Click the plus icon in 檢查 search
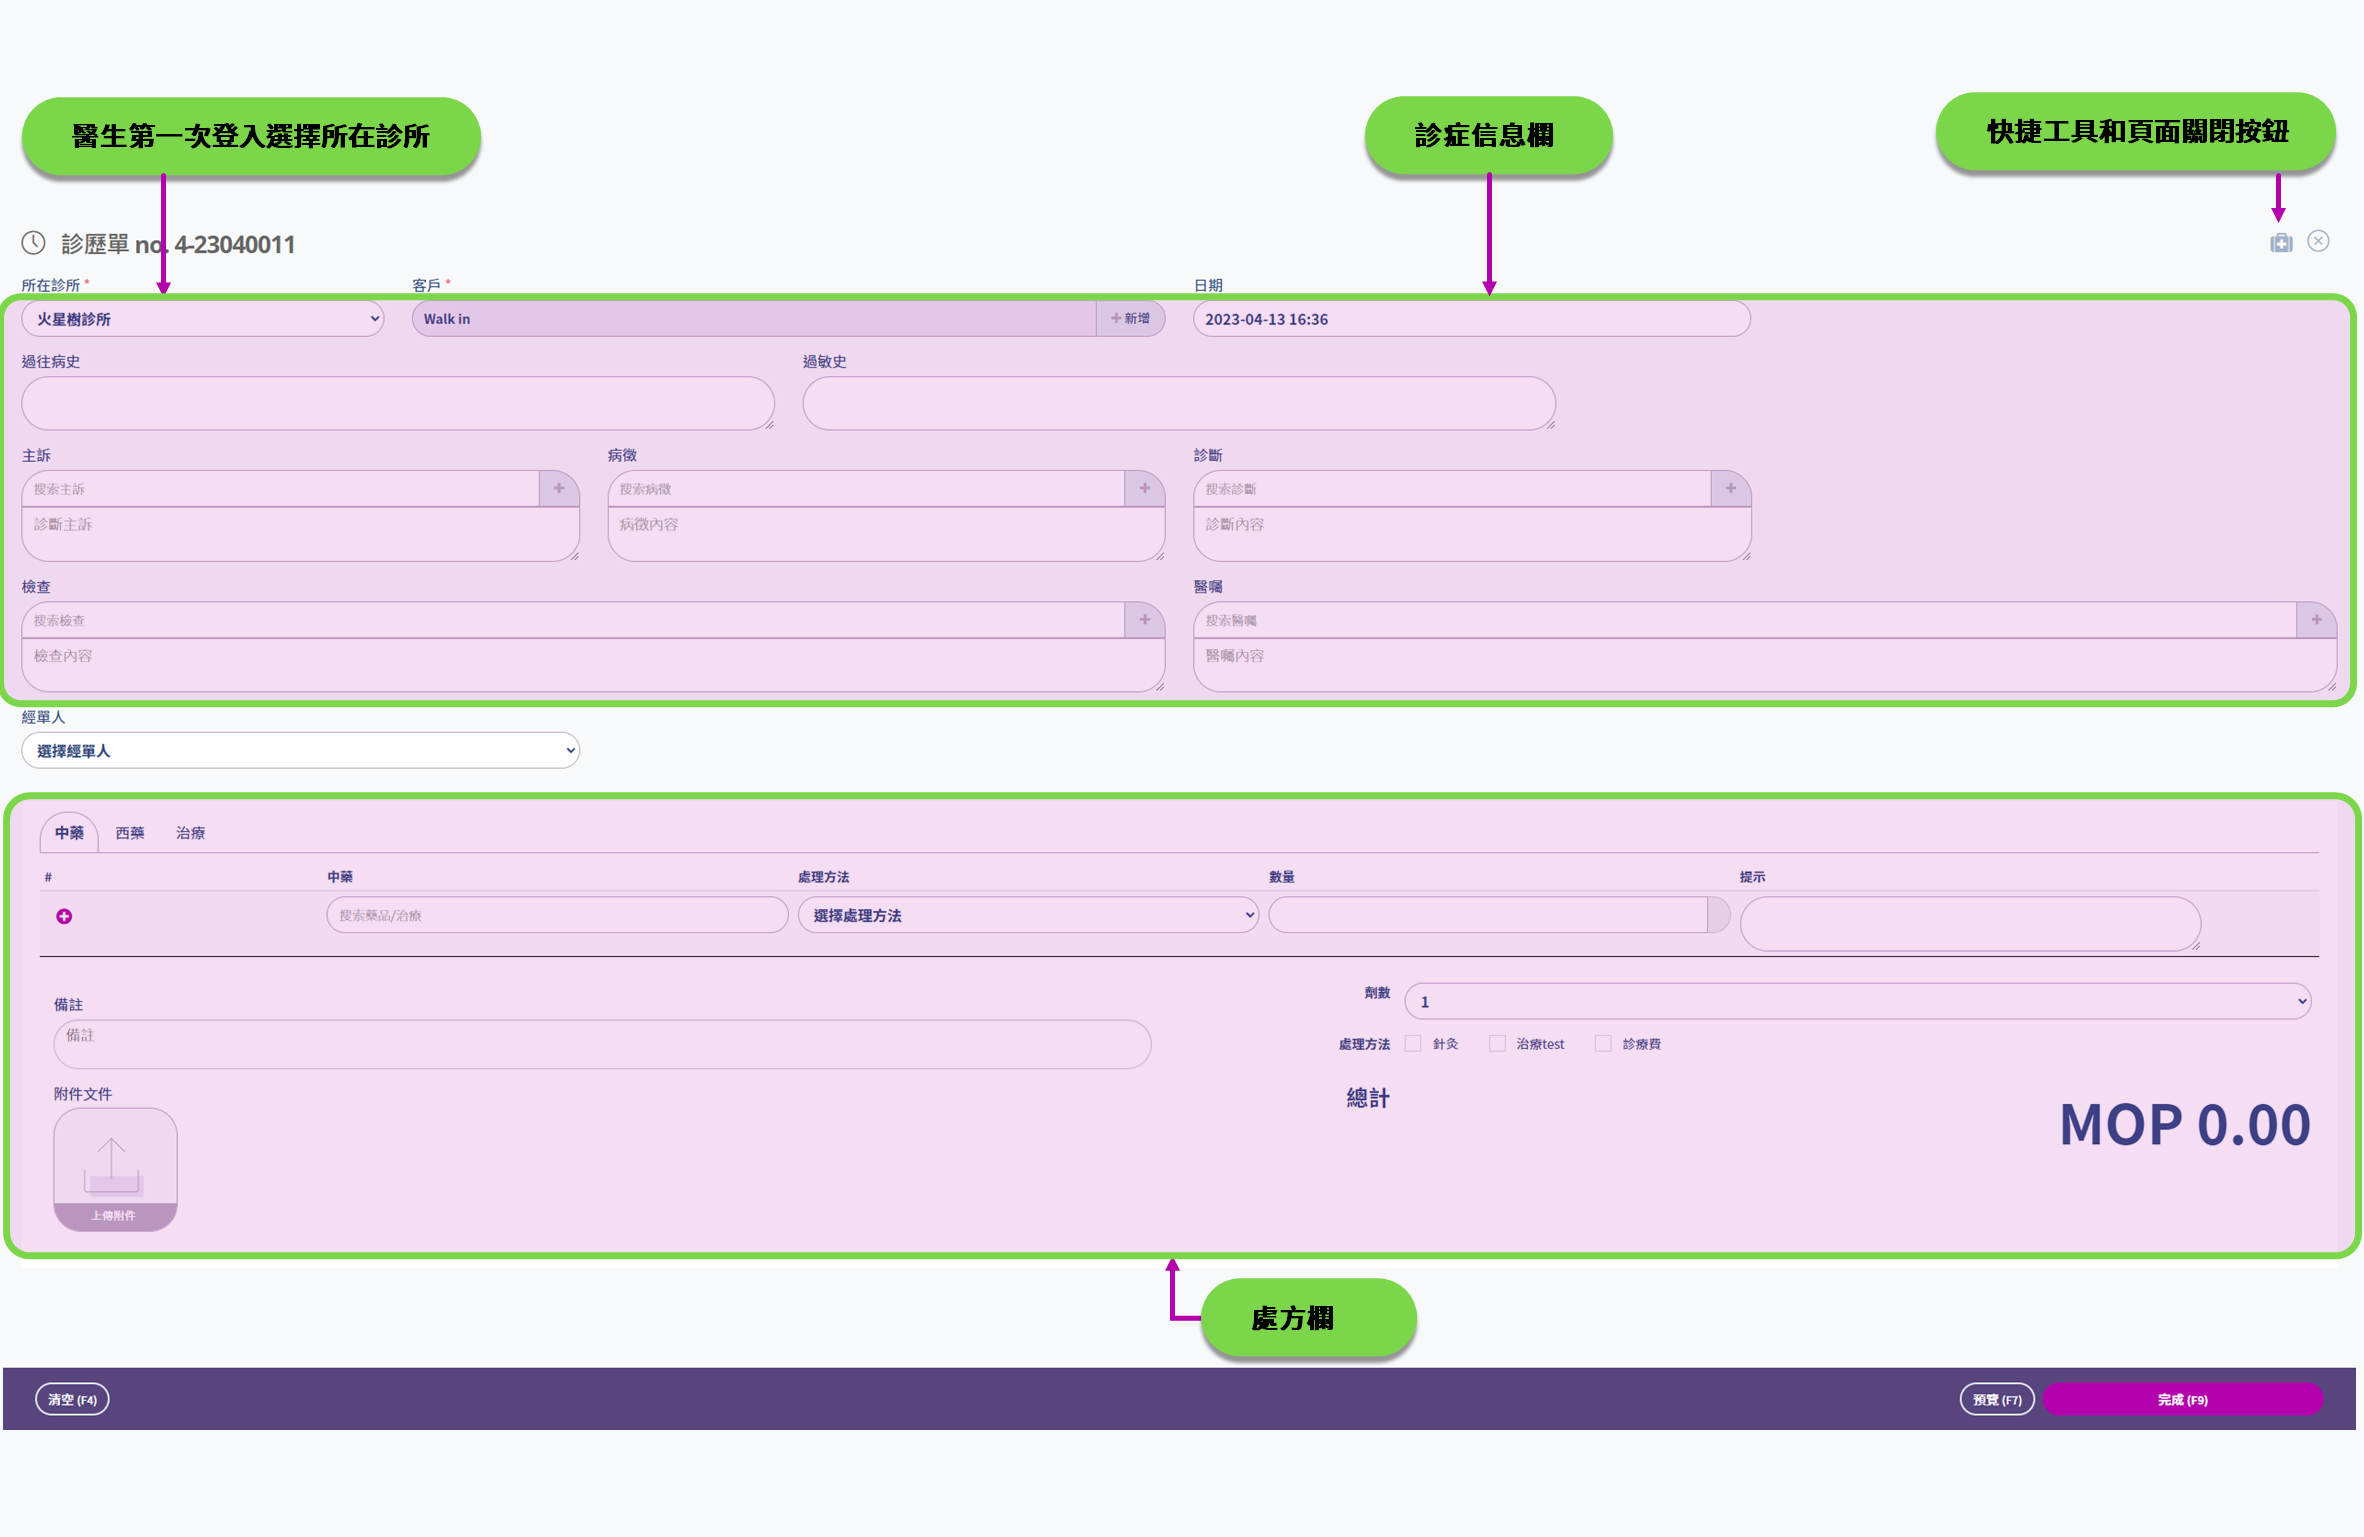This screenshot has height=1537, width=2364. (1144, 620)
